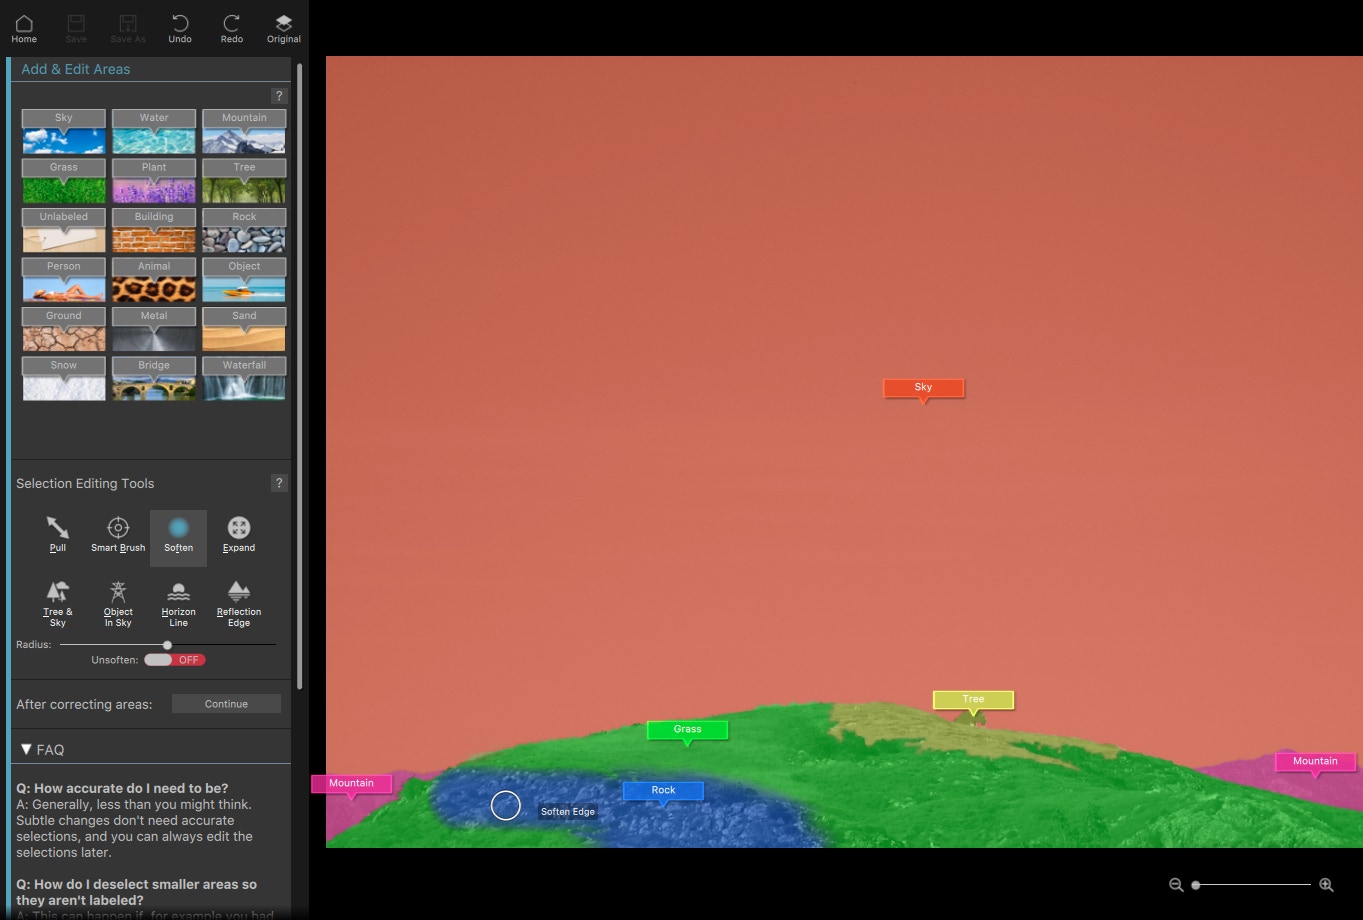Select the Water area thumbnail
The height and width of the screenshot is (920, 1363).
coord(154,132)
